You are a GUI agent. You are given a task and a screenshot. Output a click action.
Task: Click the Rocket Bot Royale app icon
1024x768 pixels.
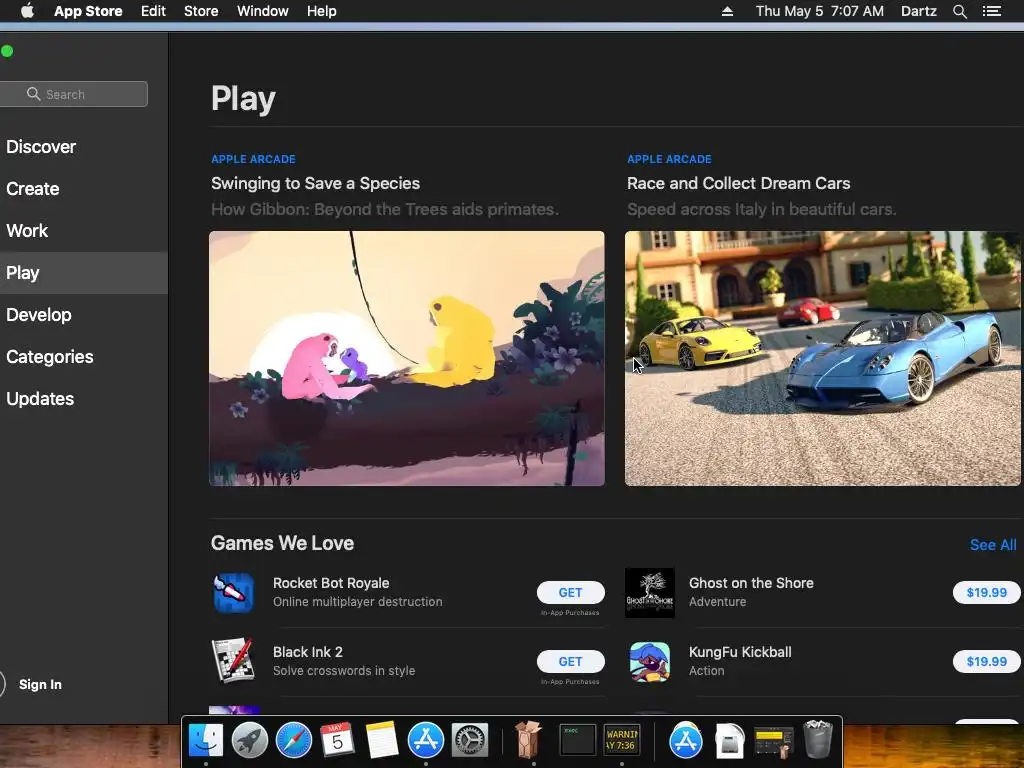pyautogui.click(x=234, y=592)
